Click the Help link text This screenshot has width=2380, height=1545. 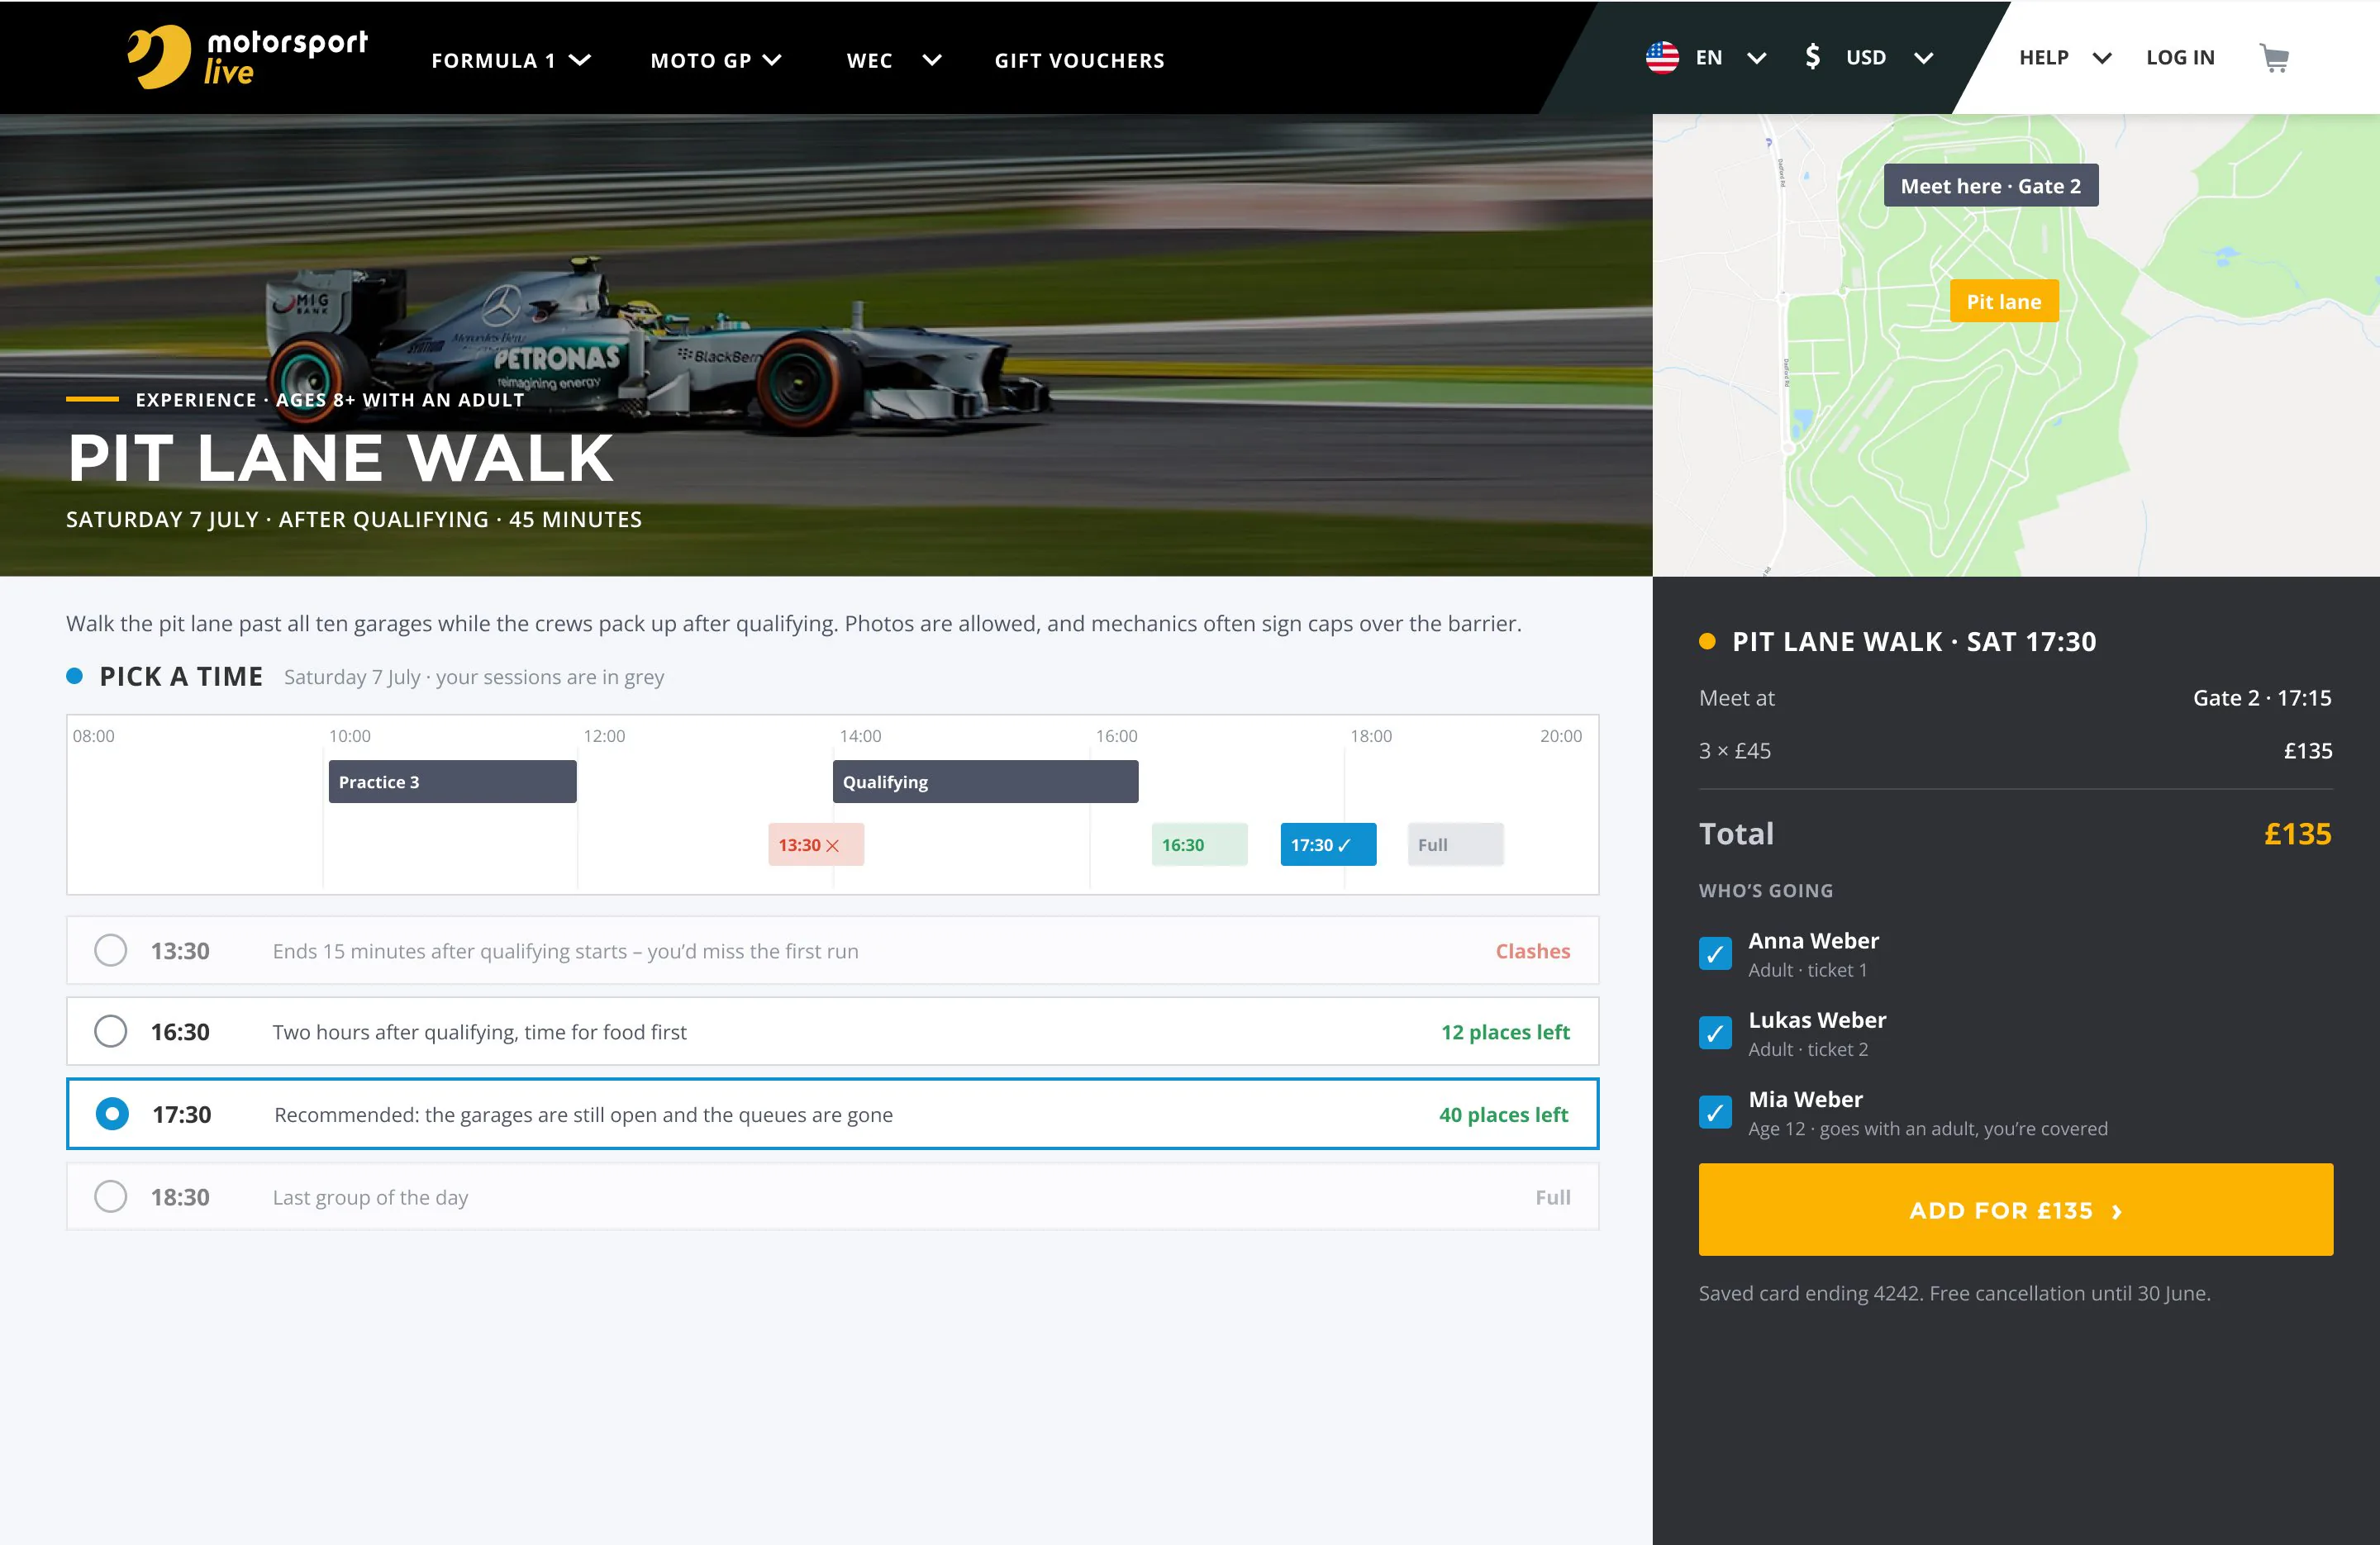(2043, 58)
